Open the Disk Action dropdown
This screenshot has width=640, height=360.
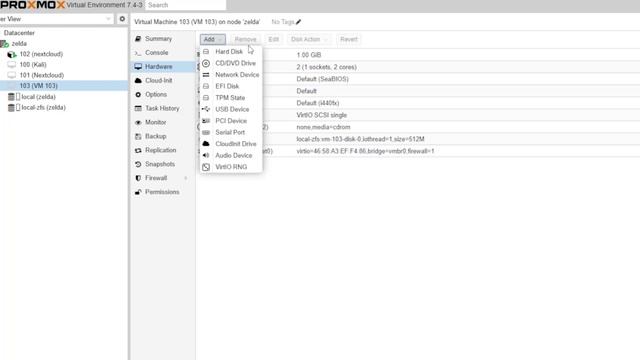[x=309, y=39]
